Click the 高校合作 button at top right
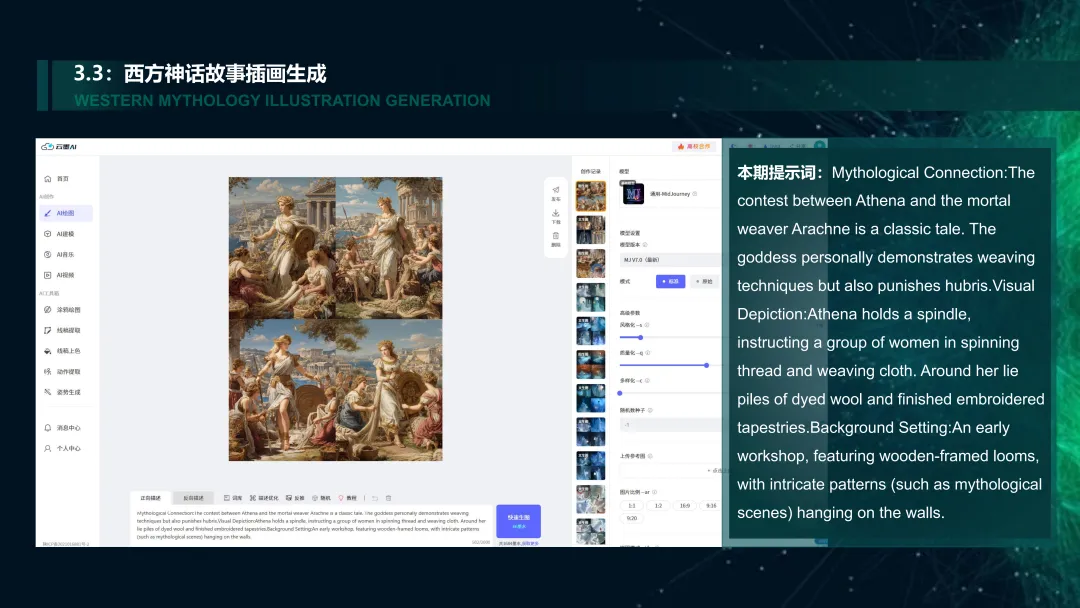This screenshot has height=608, width=1080. pos(694,147)
